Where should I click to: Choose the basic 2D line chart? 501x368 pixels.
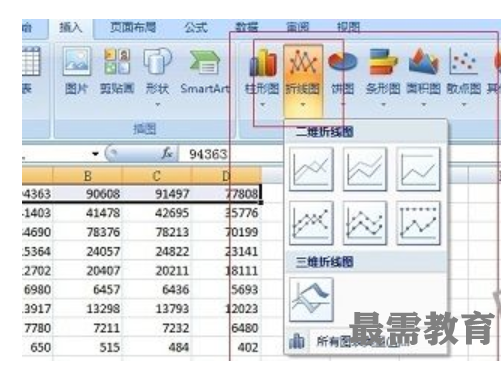[311, 169]
